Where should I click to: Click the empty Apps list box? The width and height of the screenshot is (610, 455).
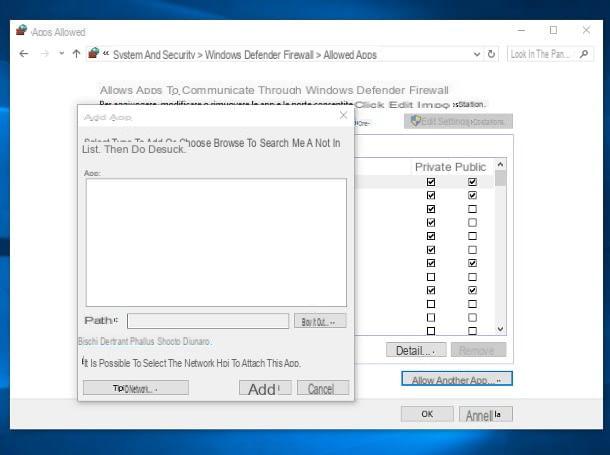[x=216, y=242]
